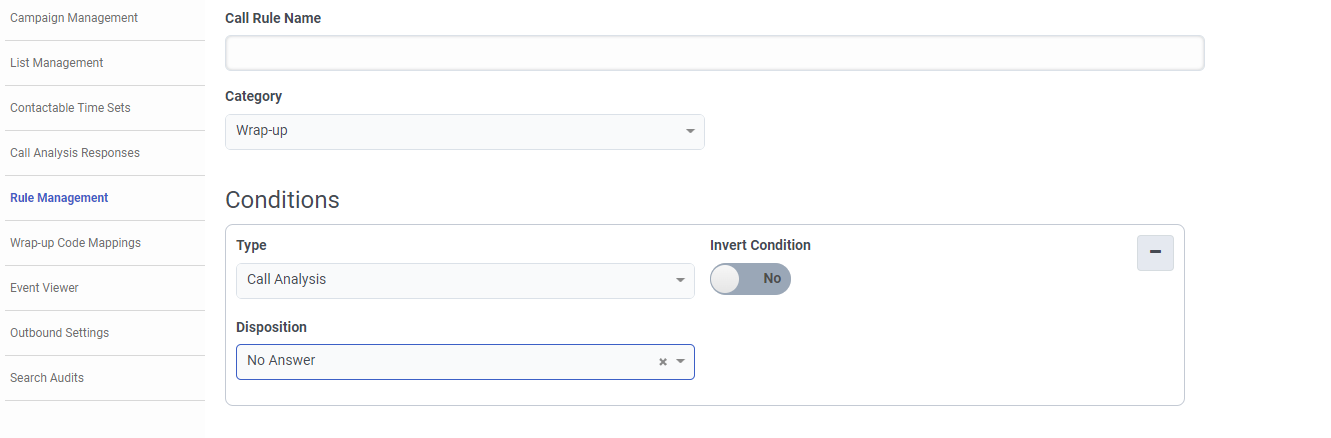Go to Search Audits
This screenshot has width=1331, height=438.
(47, 378)
